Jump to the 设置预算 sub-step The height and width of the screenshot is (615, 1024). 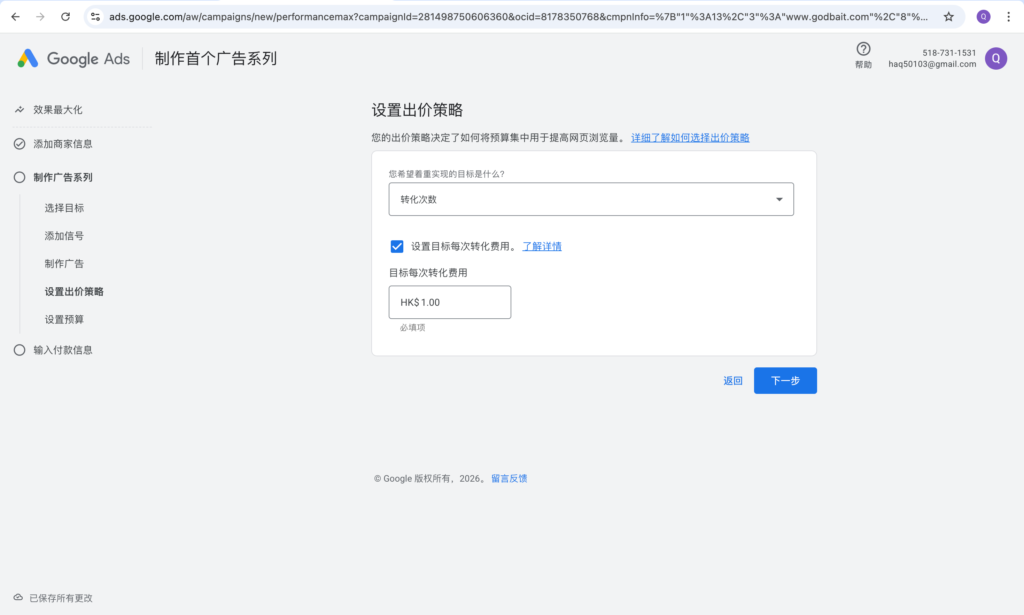click(64, 319)
